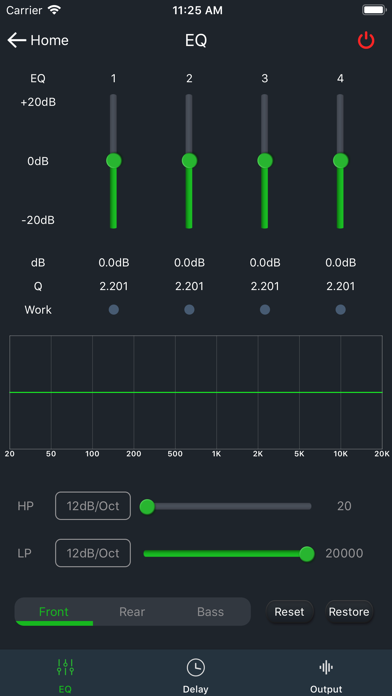The width and height of the screenshot is (392, 696).
Task: Tap the LP frequency value 20000
Action: (x=344, y=554)
